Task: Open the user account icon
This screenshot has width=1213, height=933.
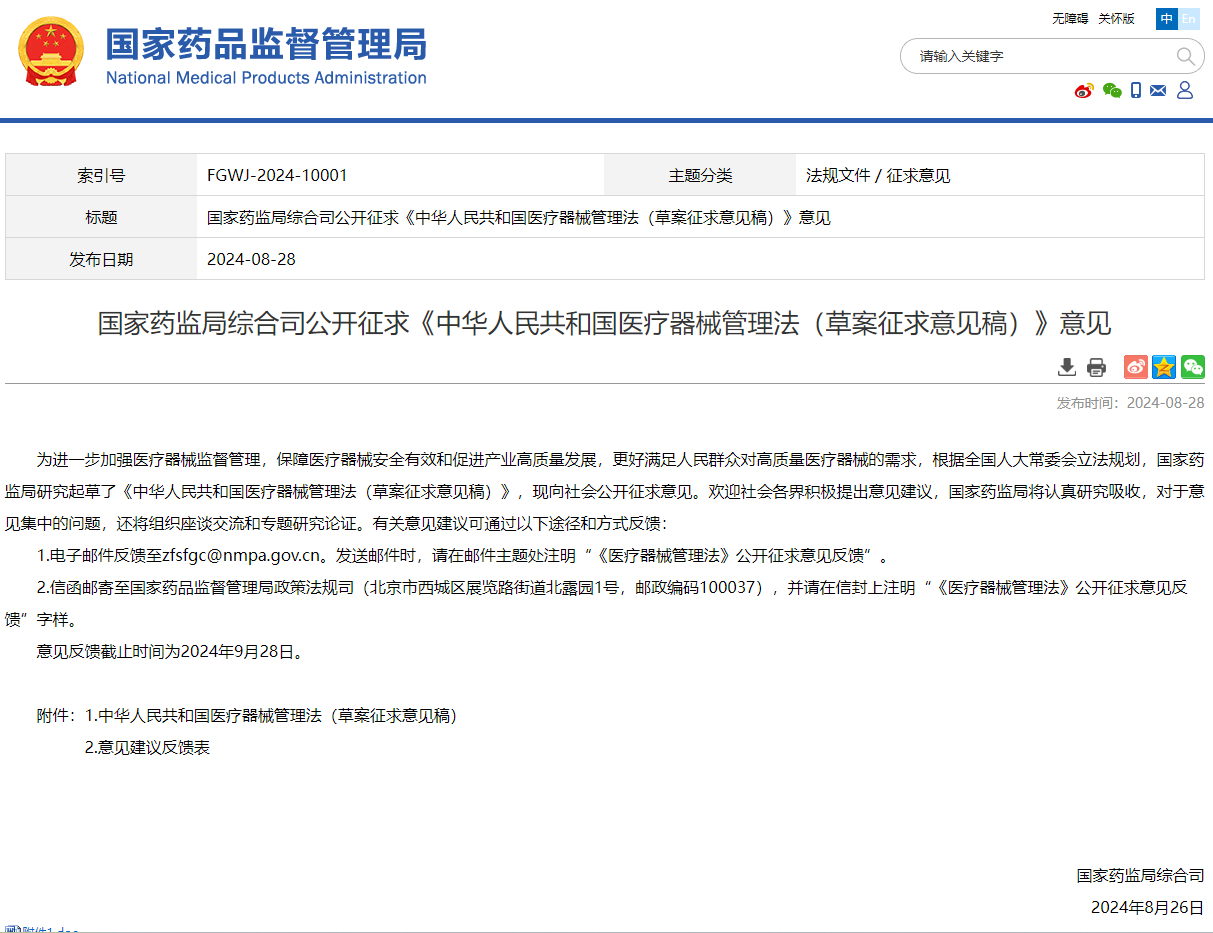Action: [1185, 91]
